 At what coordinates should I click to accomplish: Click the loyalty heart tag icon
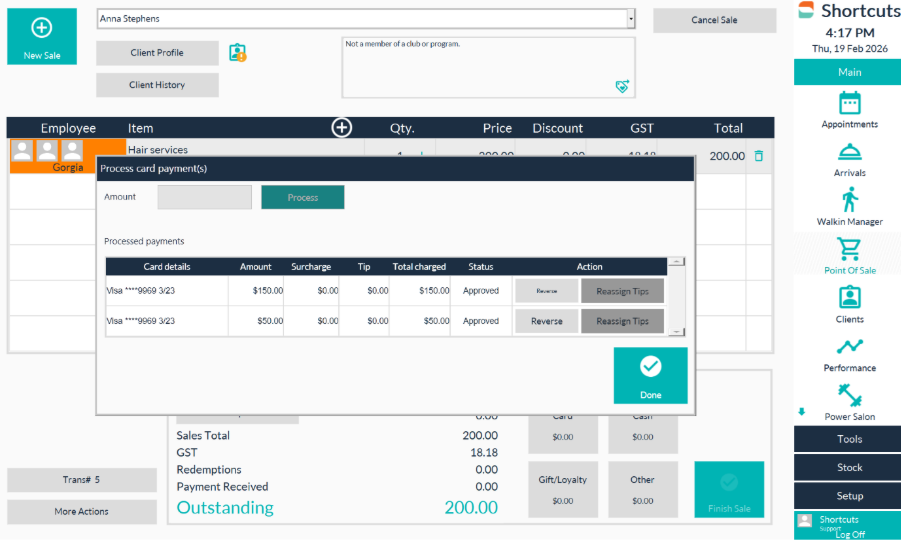pyautogui.click(x=621, y=87)
